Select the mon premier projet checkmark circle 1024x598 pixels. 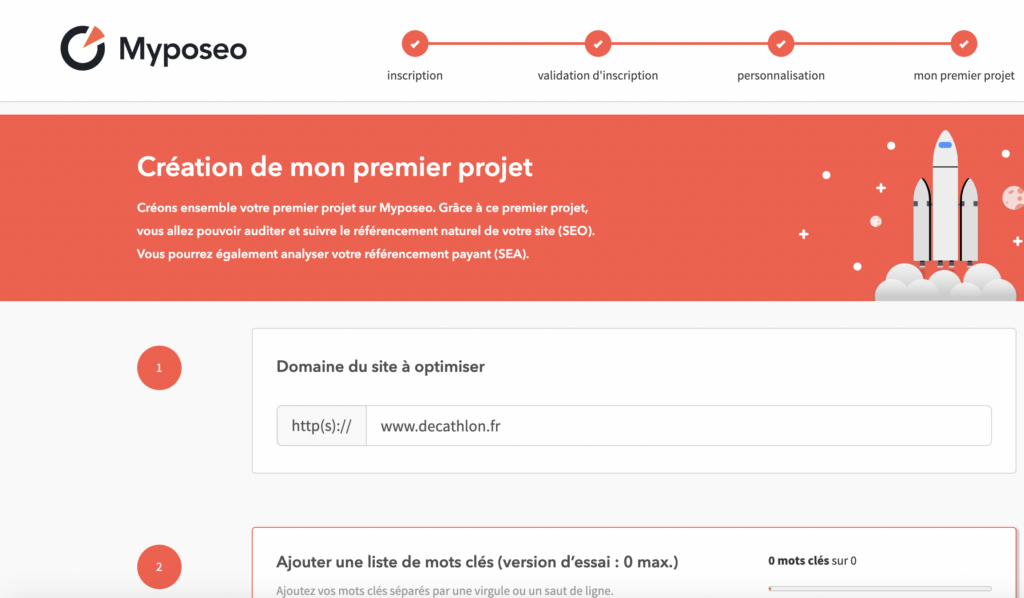pos(964,44)
